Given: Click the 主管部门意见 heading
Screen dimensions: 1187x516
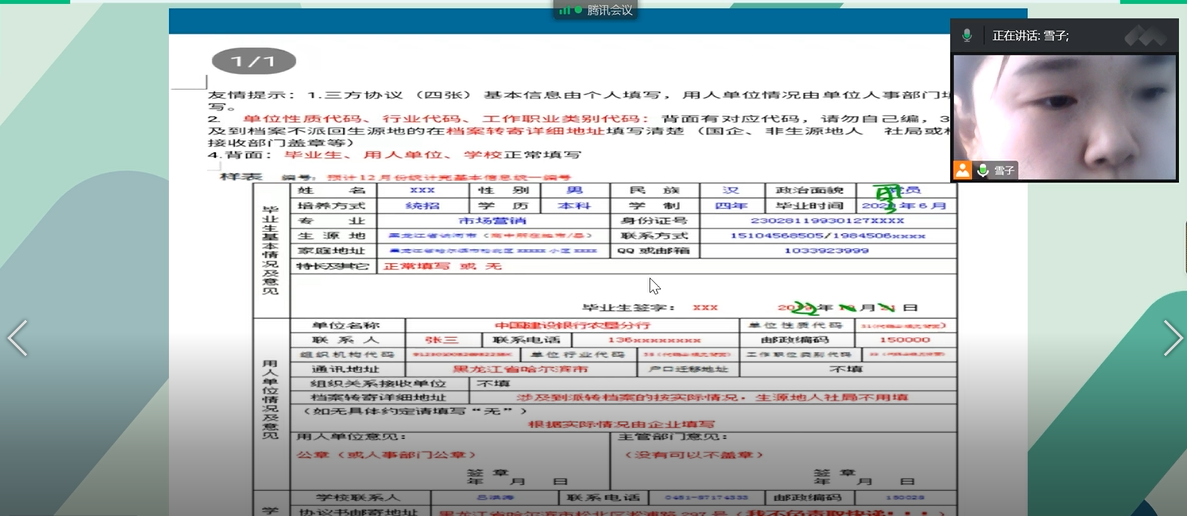Looking at the screenshot, I should click(673, 437).
